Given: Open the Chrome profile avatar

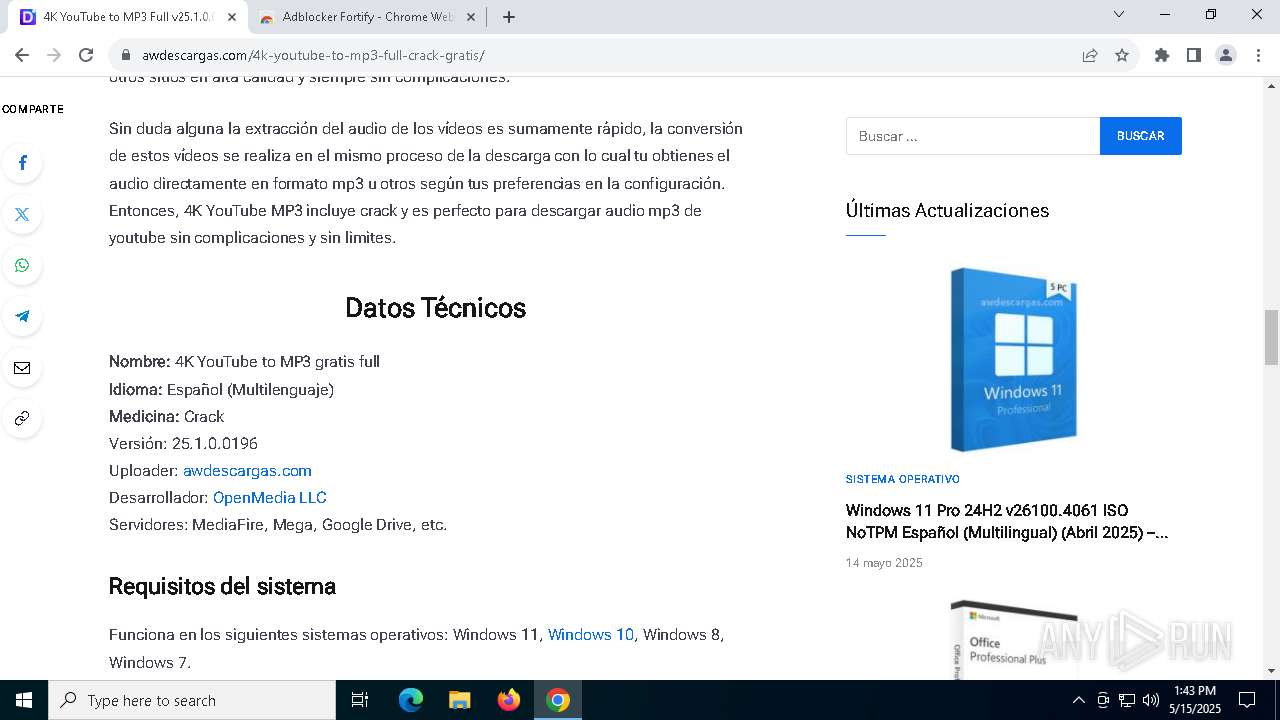Looking at the screenshot, I should pyautogui.click(x=1226, y=55).
